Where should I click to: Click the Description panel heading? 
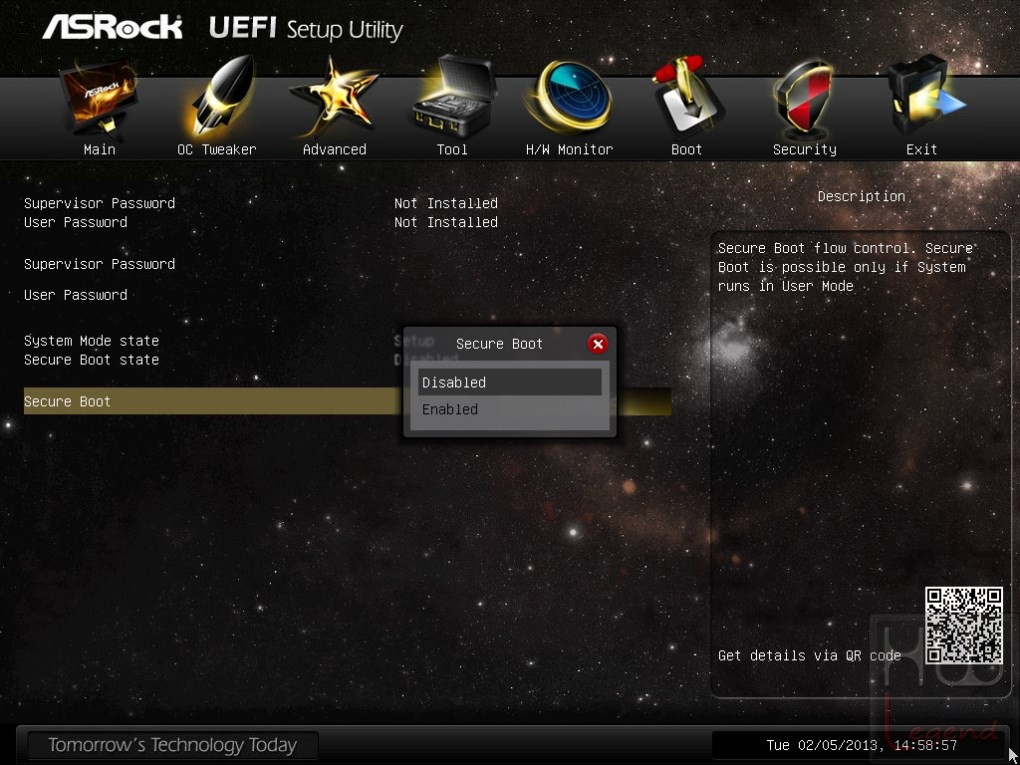pos(861,196)
